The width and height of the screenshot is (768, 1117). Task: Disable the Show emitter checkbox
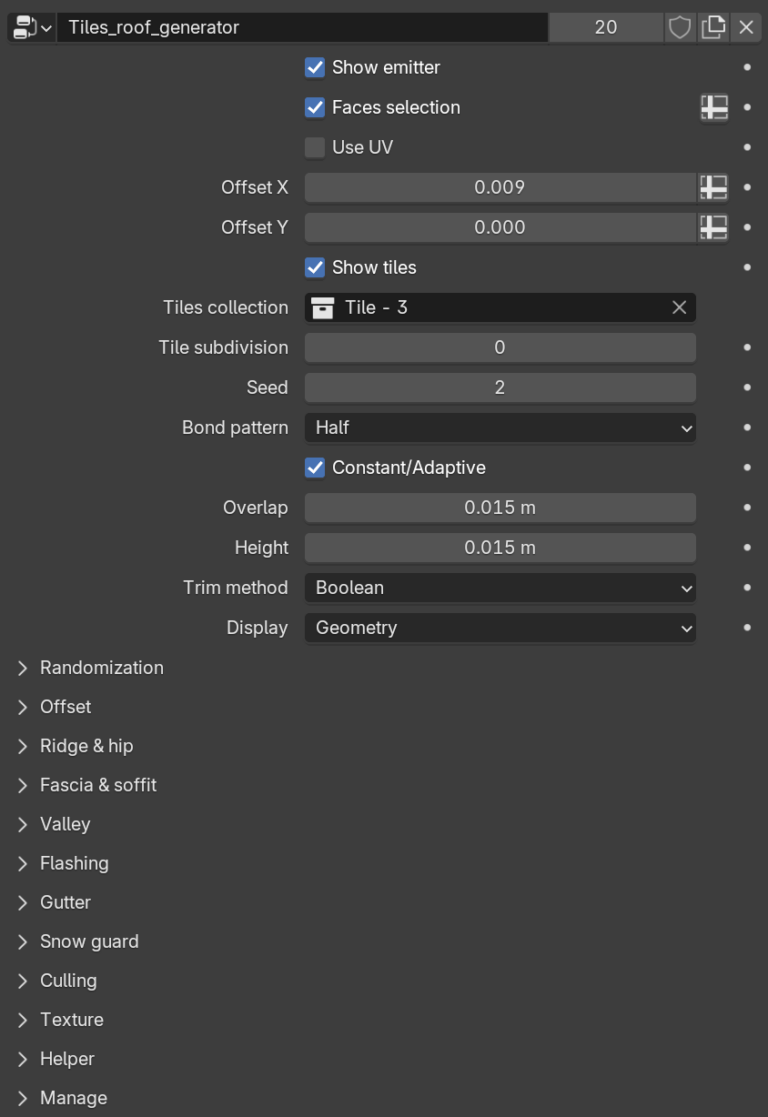[x=315, y=67]
